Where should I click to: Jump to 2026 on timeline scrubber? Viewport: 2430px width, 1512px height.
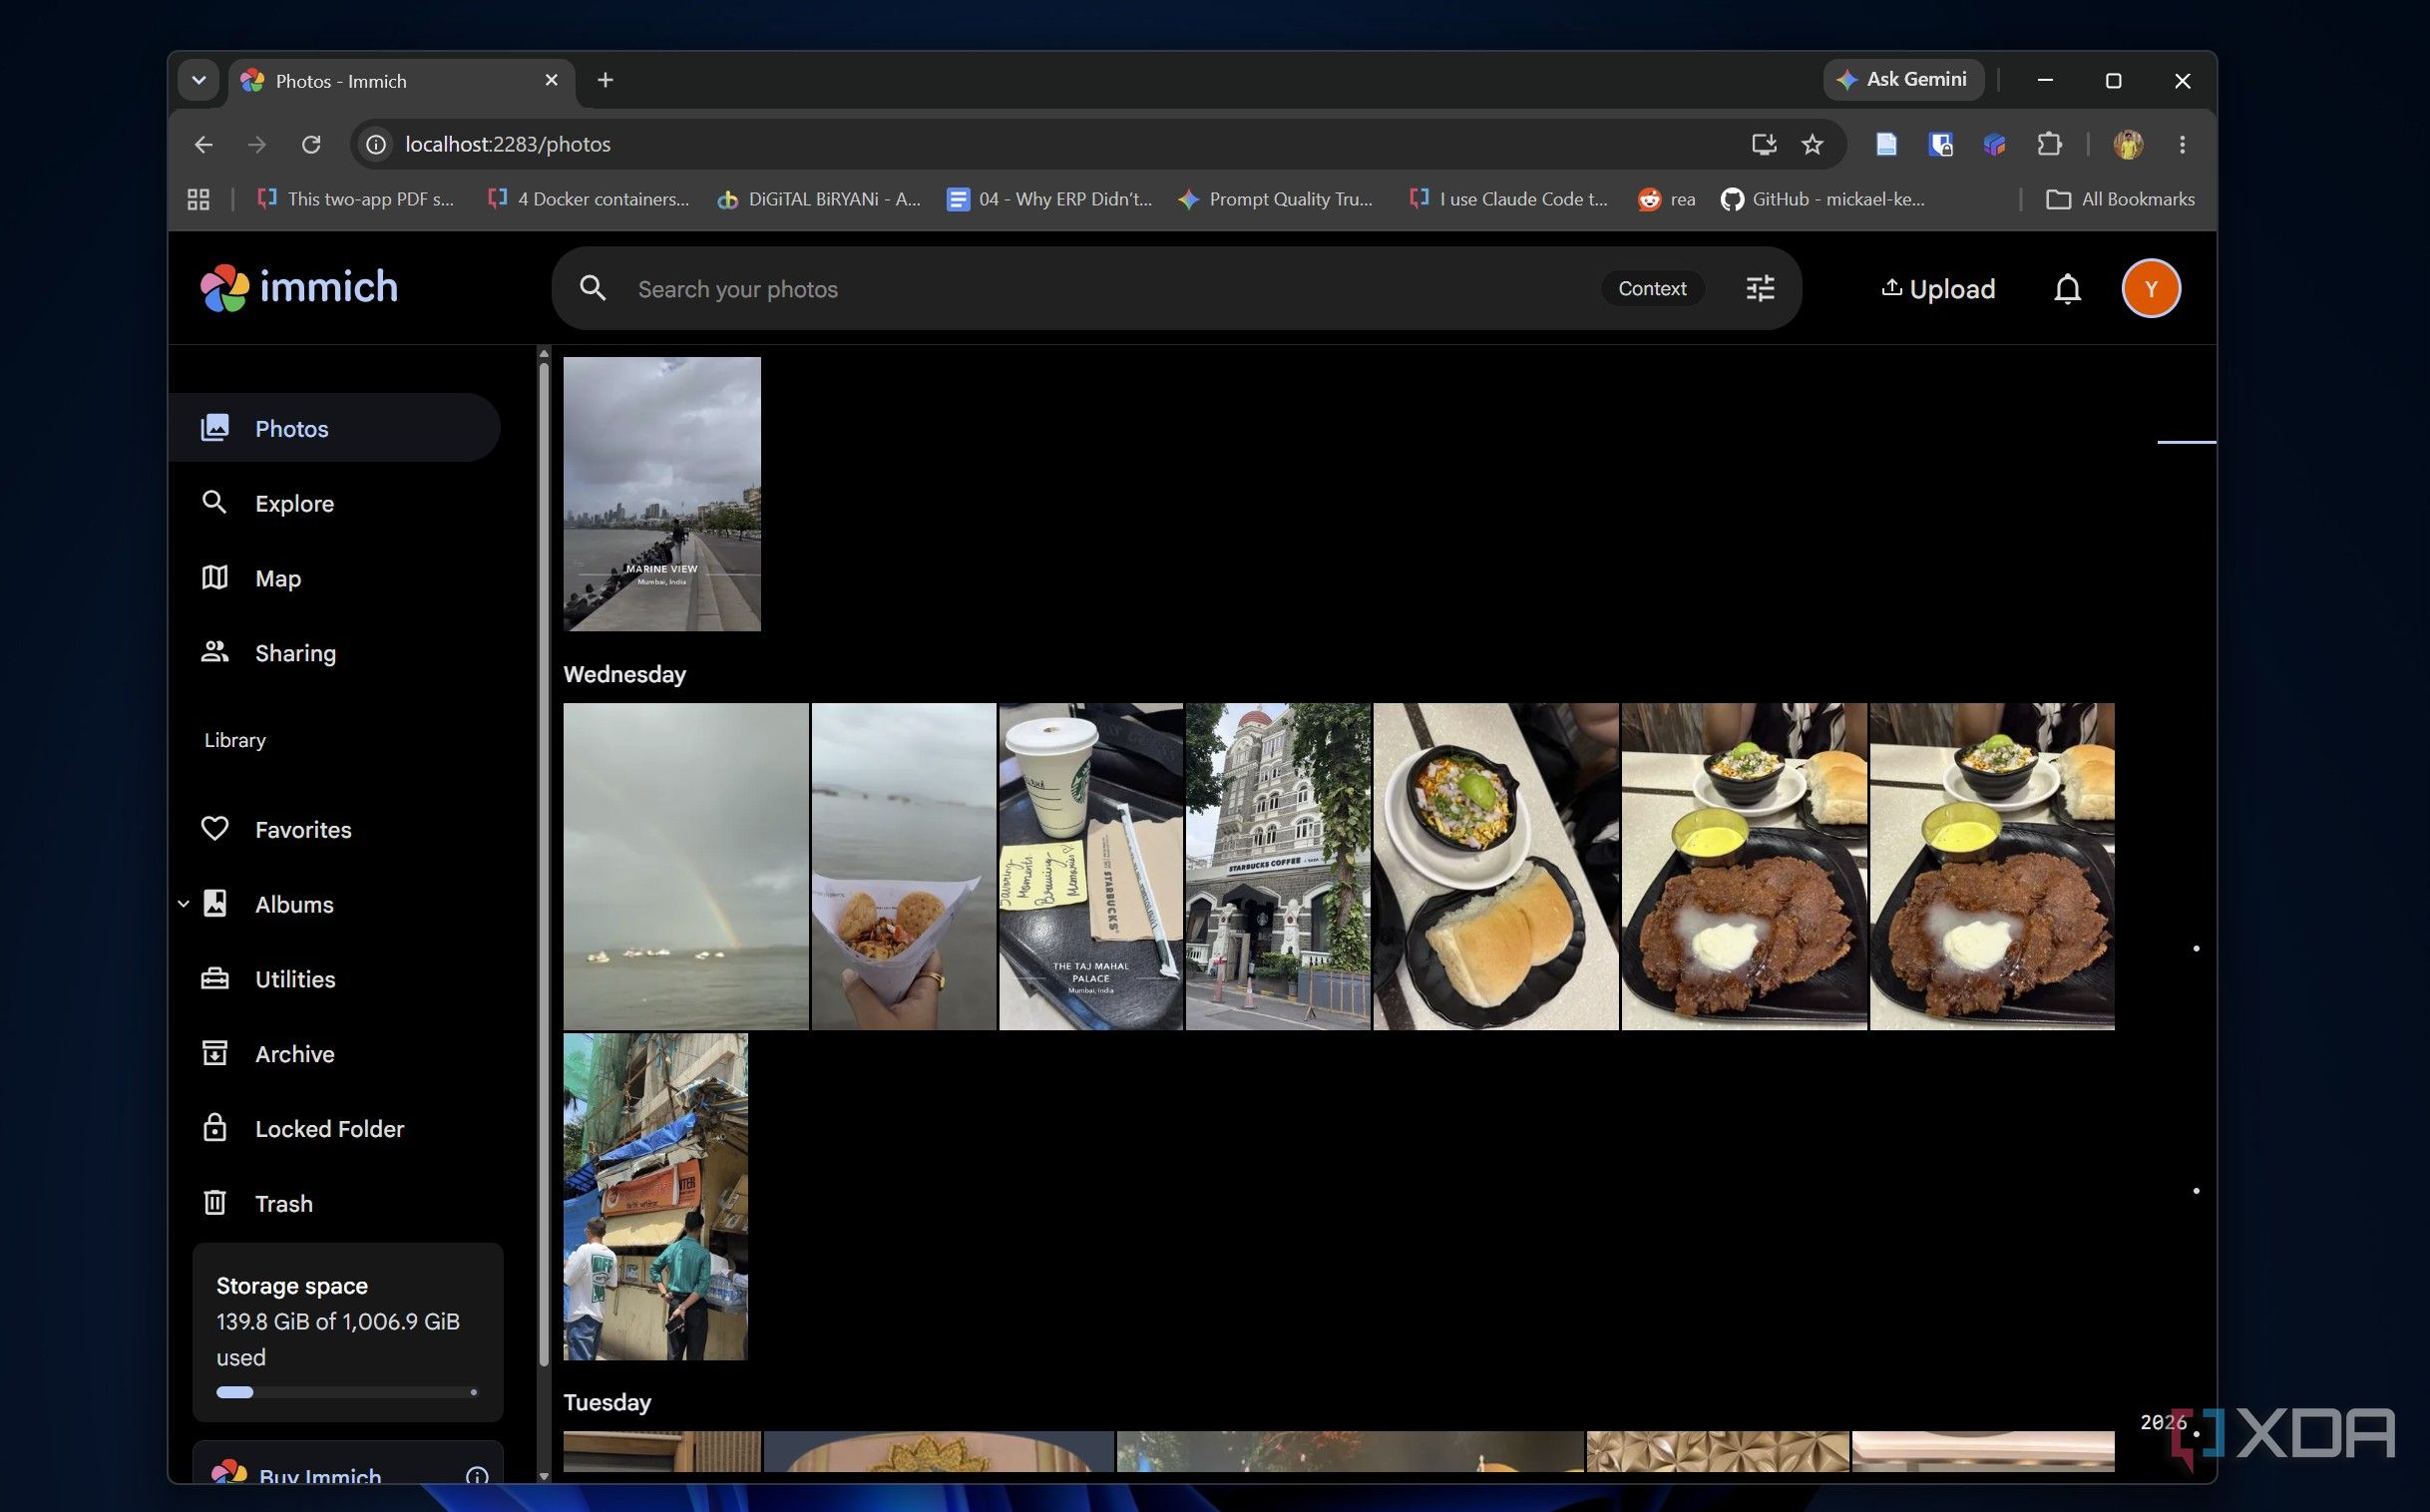click(2163, 1422)
